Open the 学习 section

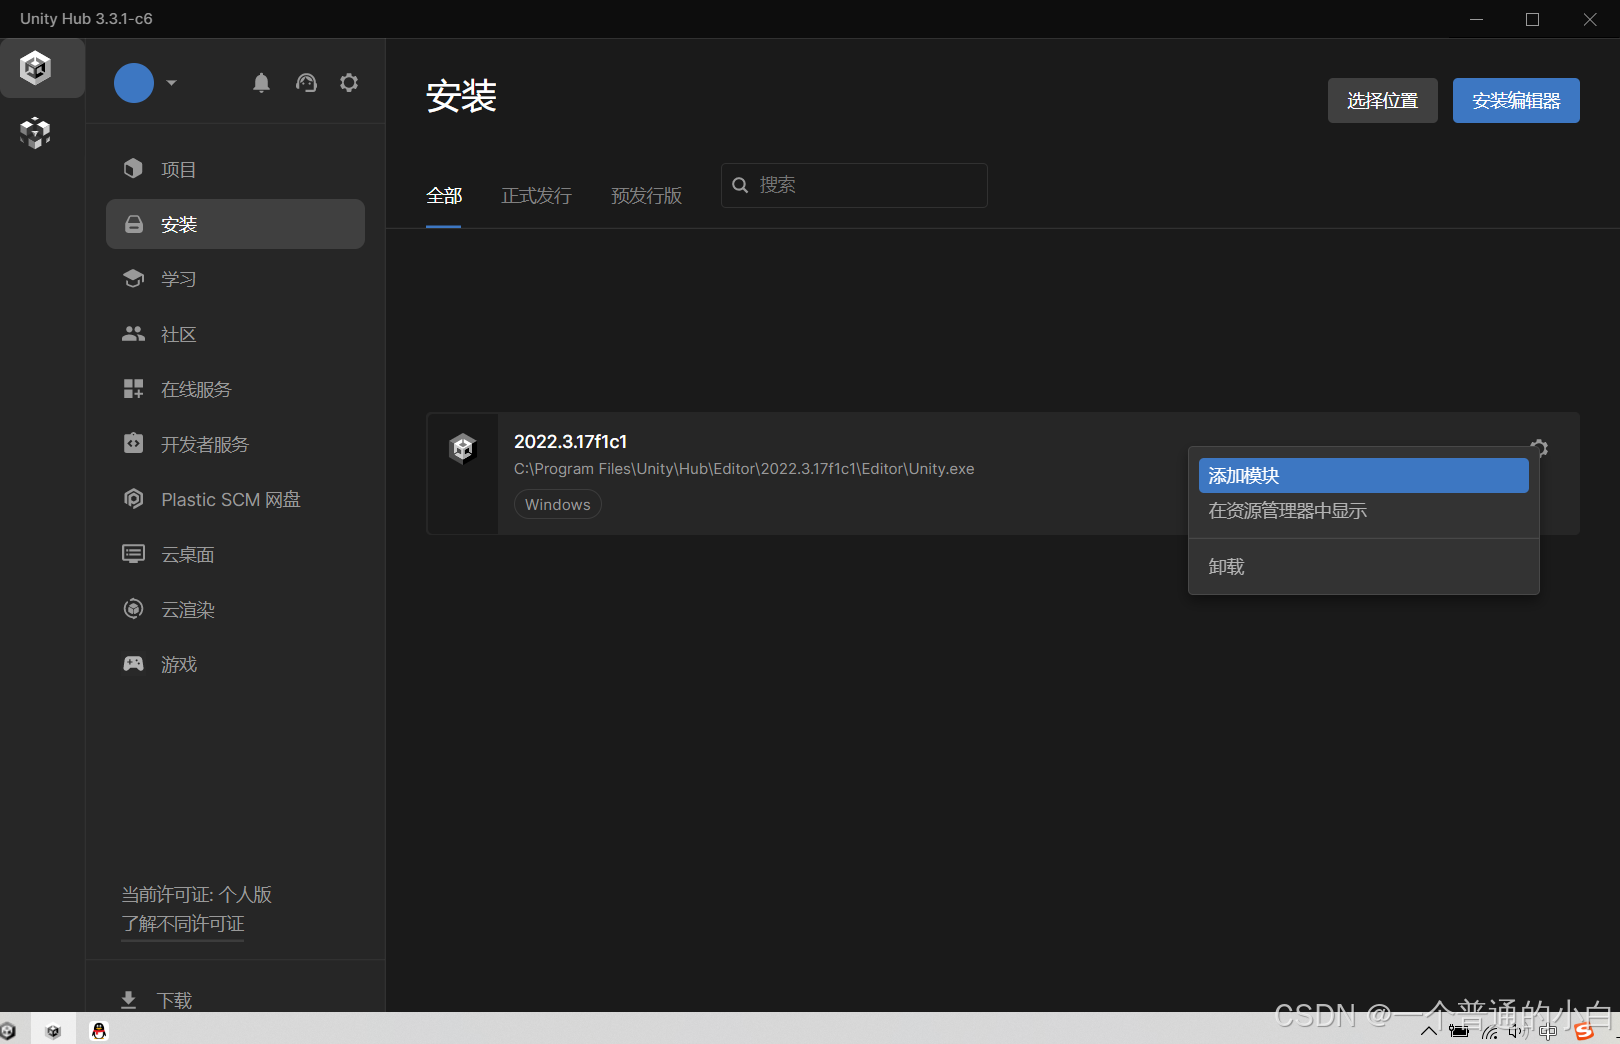[x=235, y=279]
